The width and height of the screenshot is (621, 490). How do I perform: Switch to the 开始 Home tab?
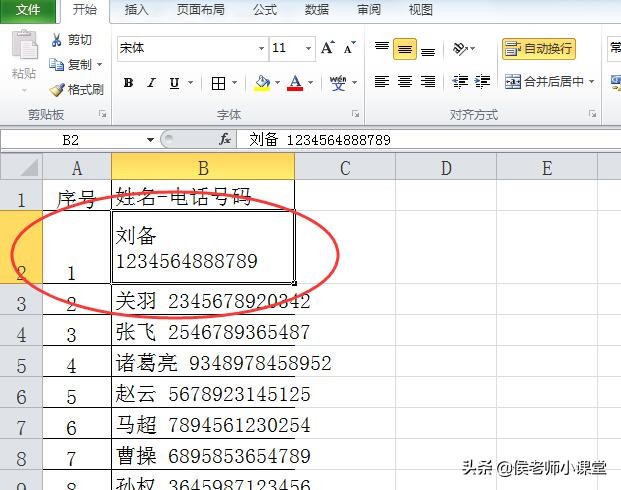pyautogui.click(x=85, y=10)
